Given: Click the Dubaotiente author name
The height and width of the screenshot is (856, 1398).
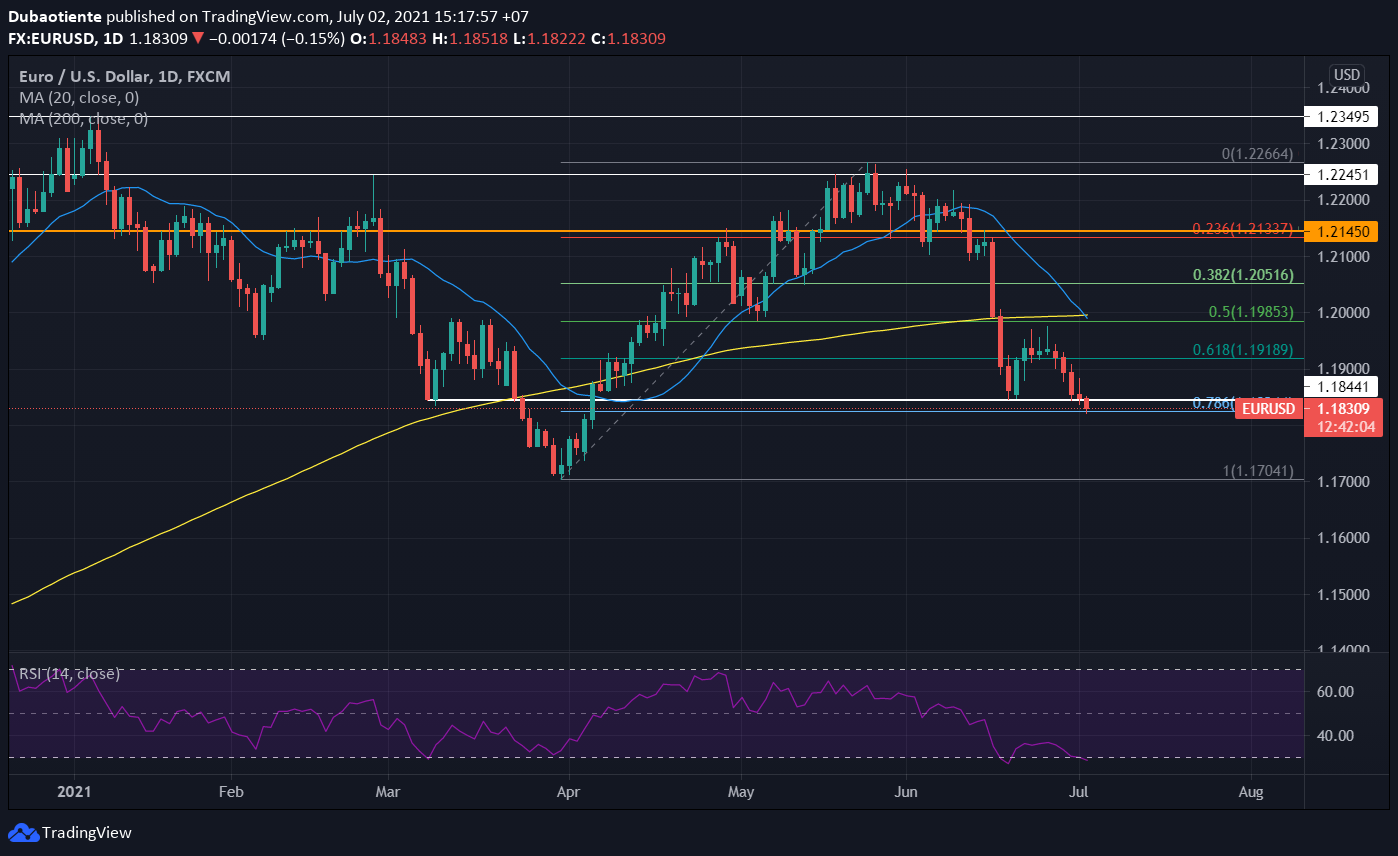Looking at the screenshot, I should (54, 17).
